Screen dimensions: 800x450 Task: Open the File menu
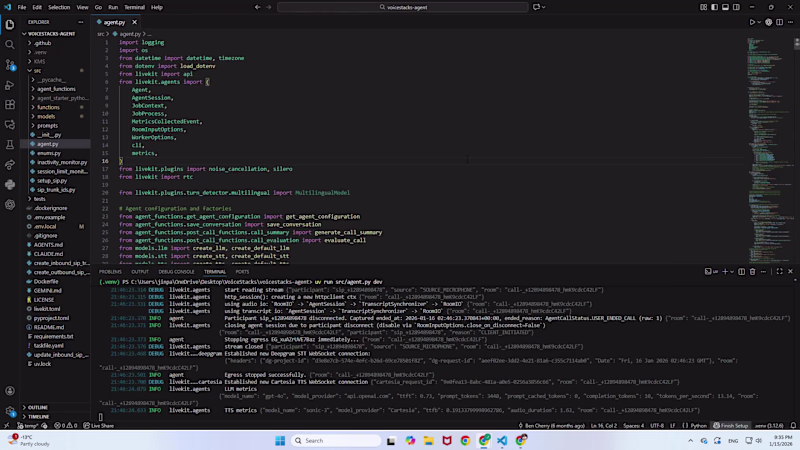(21, 7)
